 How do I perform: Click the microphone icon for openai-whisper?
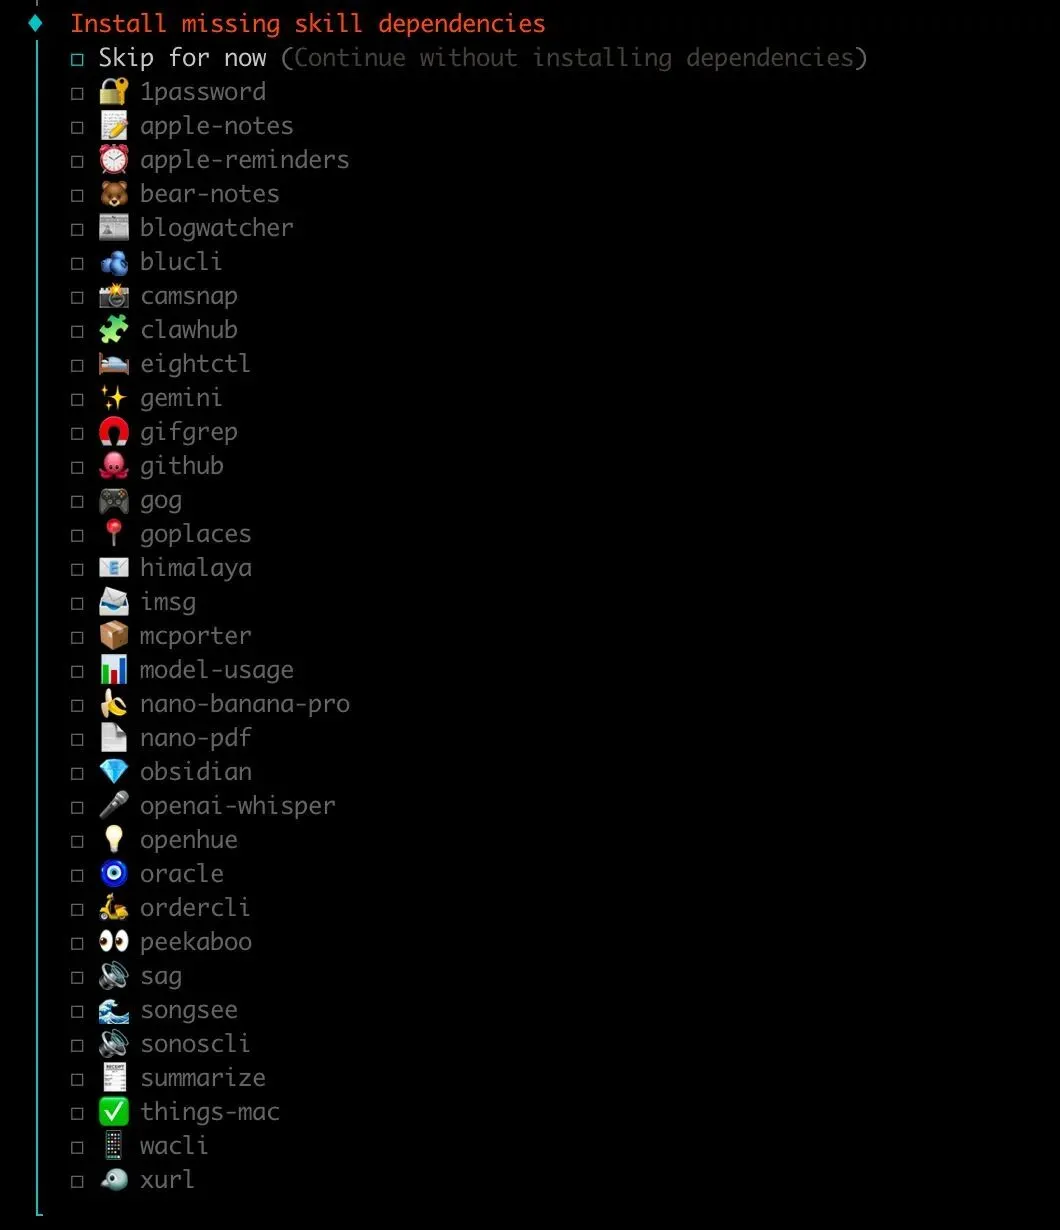click(x=113, y=806)
